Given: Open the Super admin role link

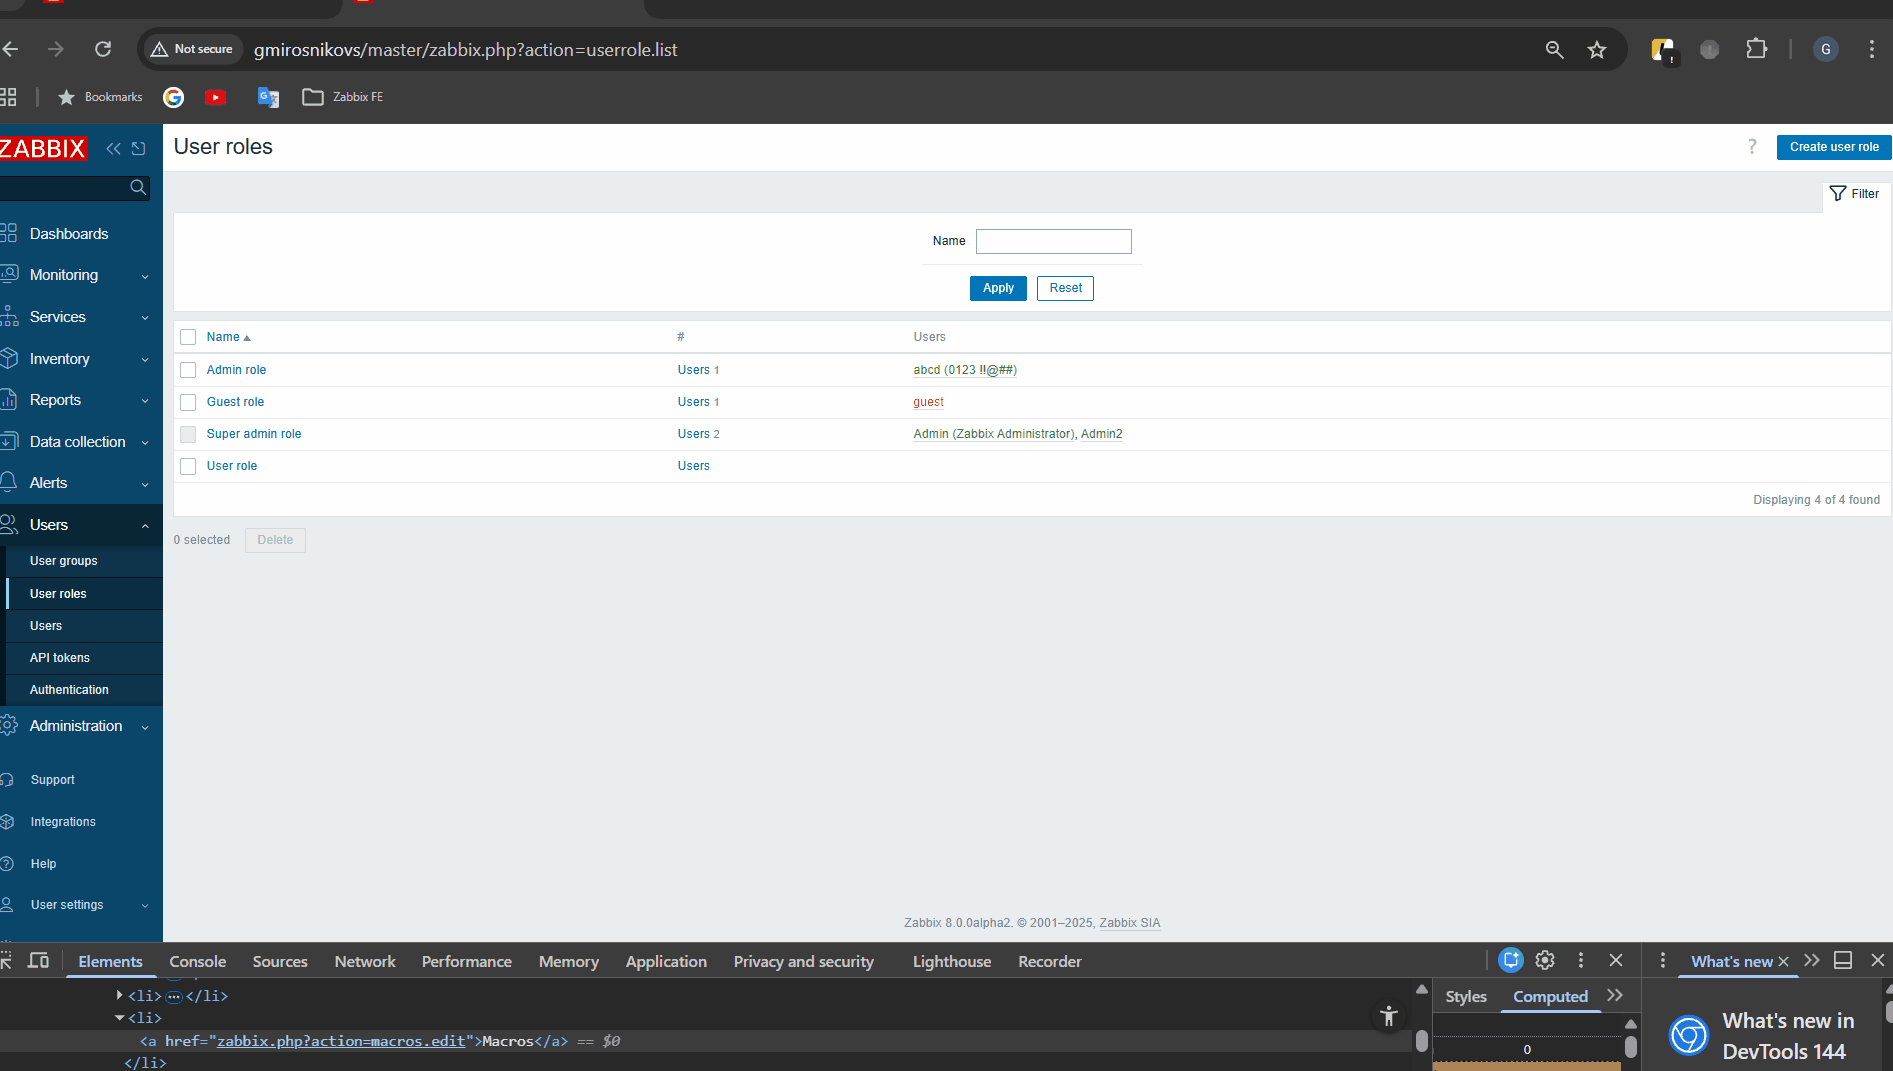Looking at the screenshot, I should pos(254,434).
